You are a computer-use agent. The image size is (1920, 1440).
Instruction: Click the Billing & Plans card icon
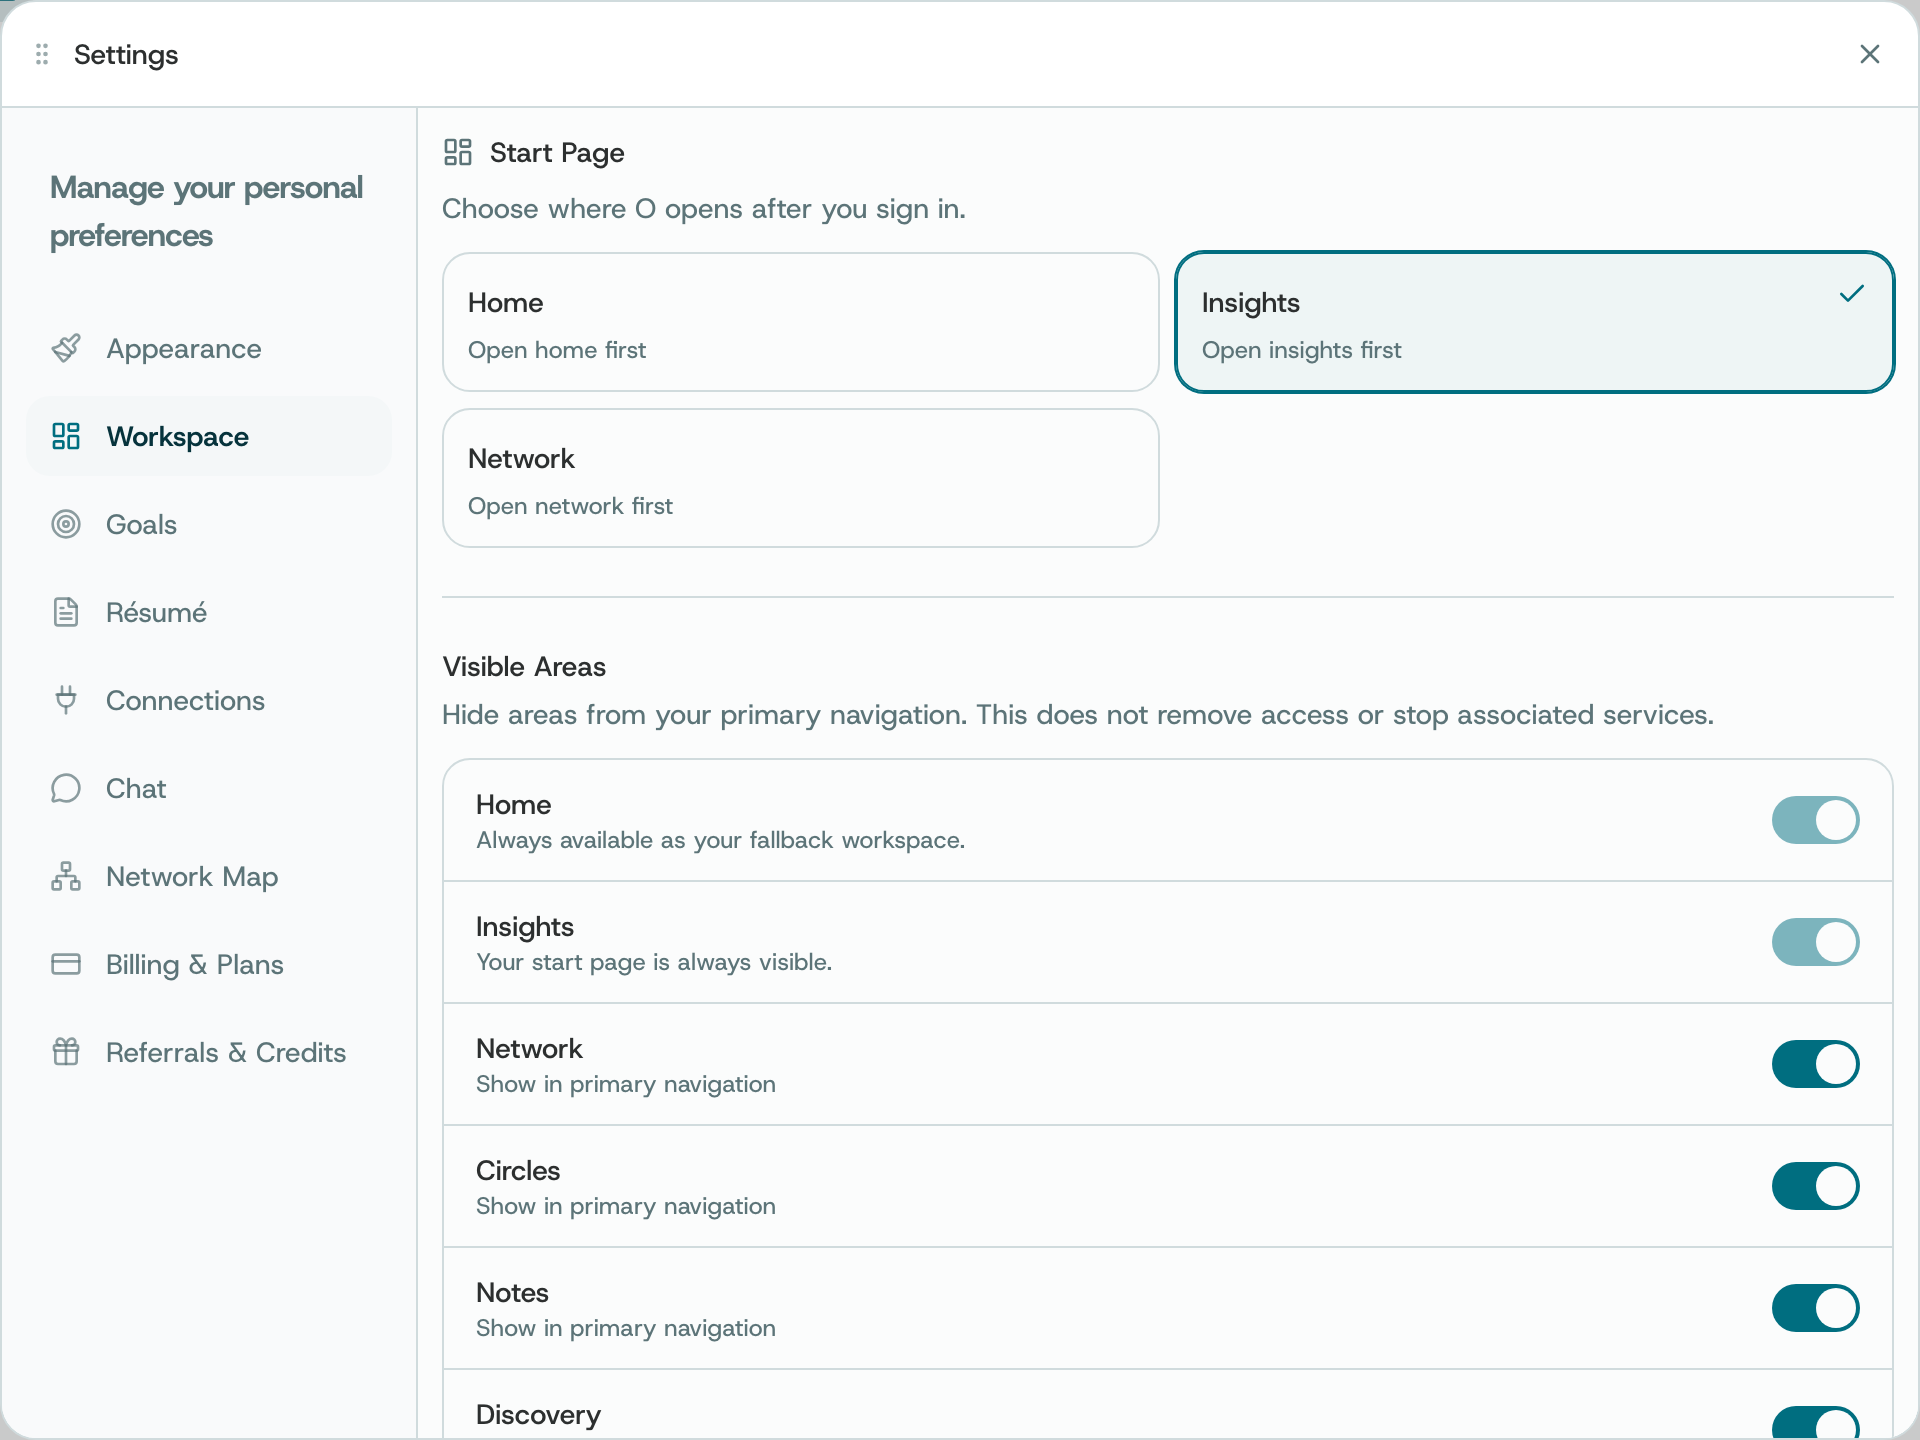tap(66, 964)
